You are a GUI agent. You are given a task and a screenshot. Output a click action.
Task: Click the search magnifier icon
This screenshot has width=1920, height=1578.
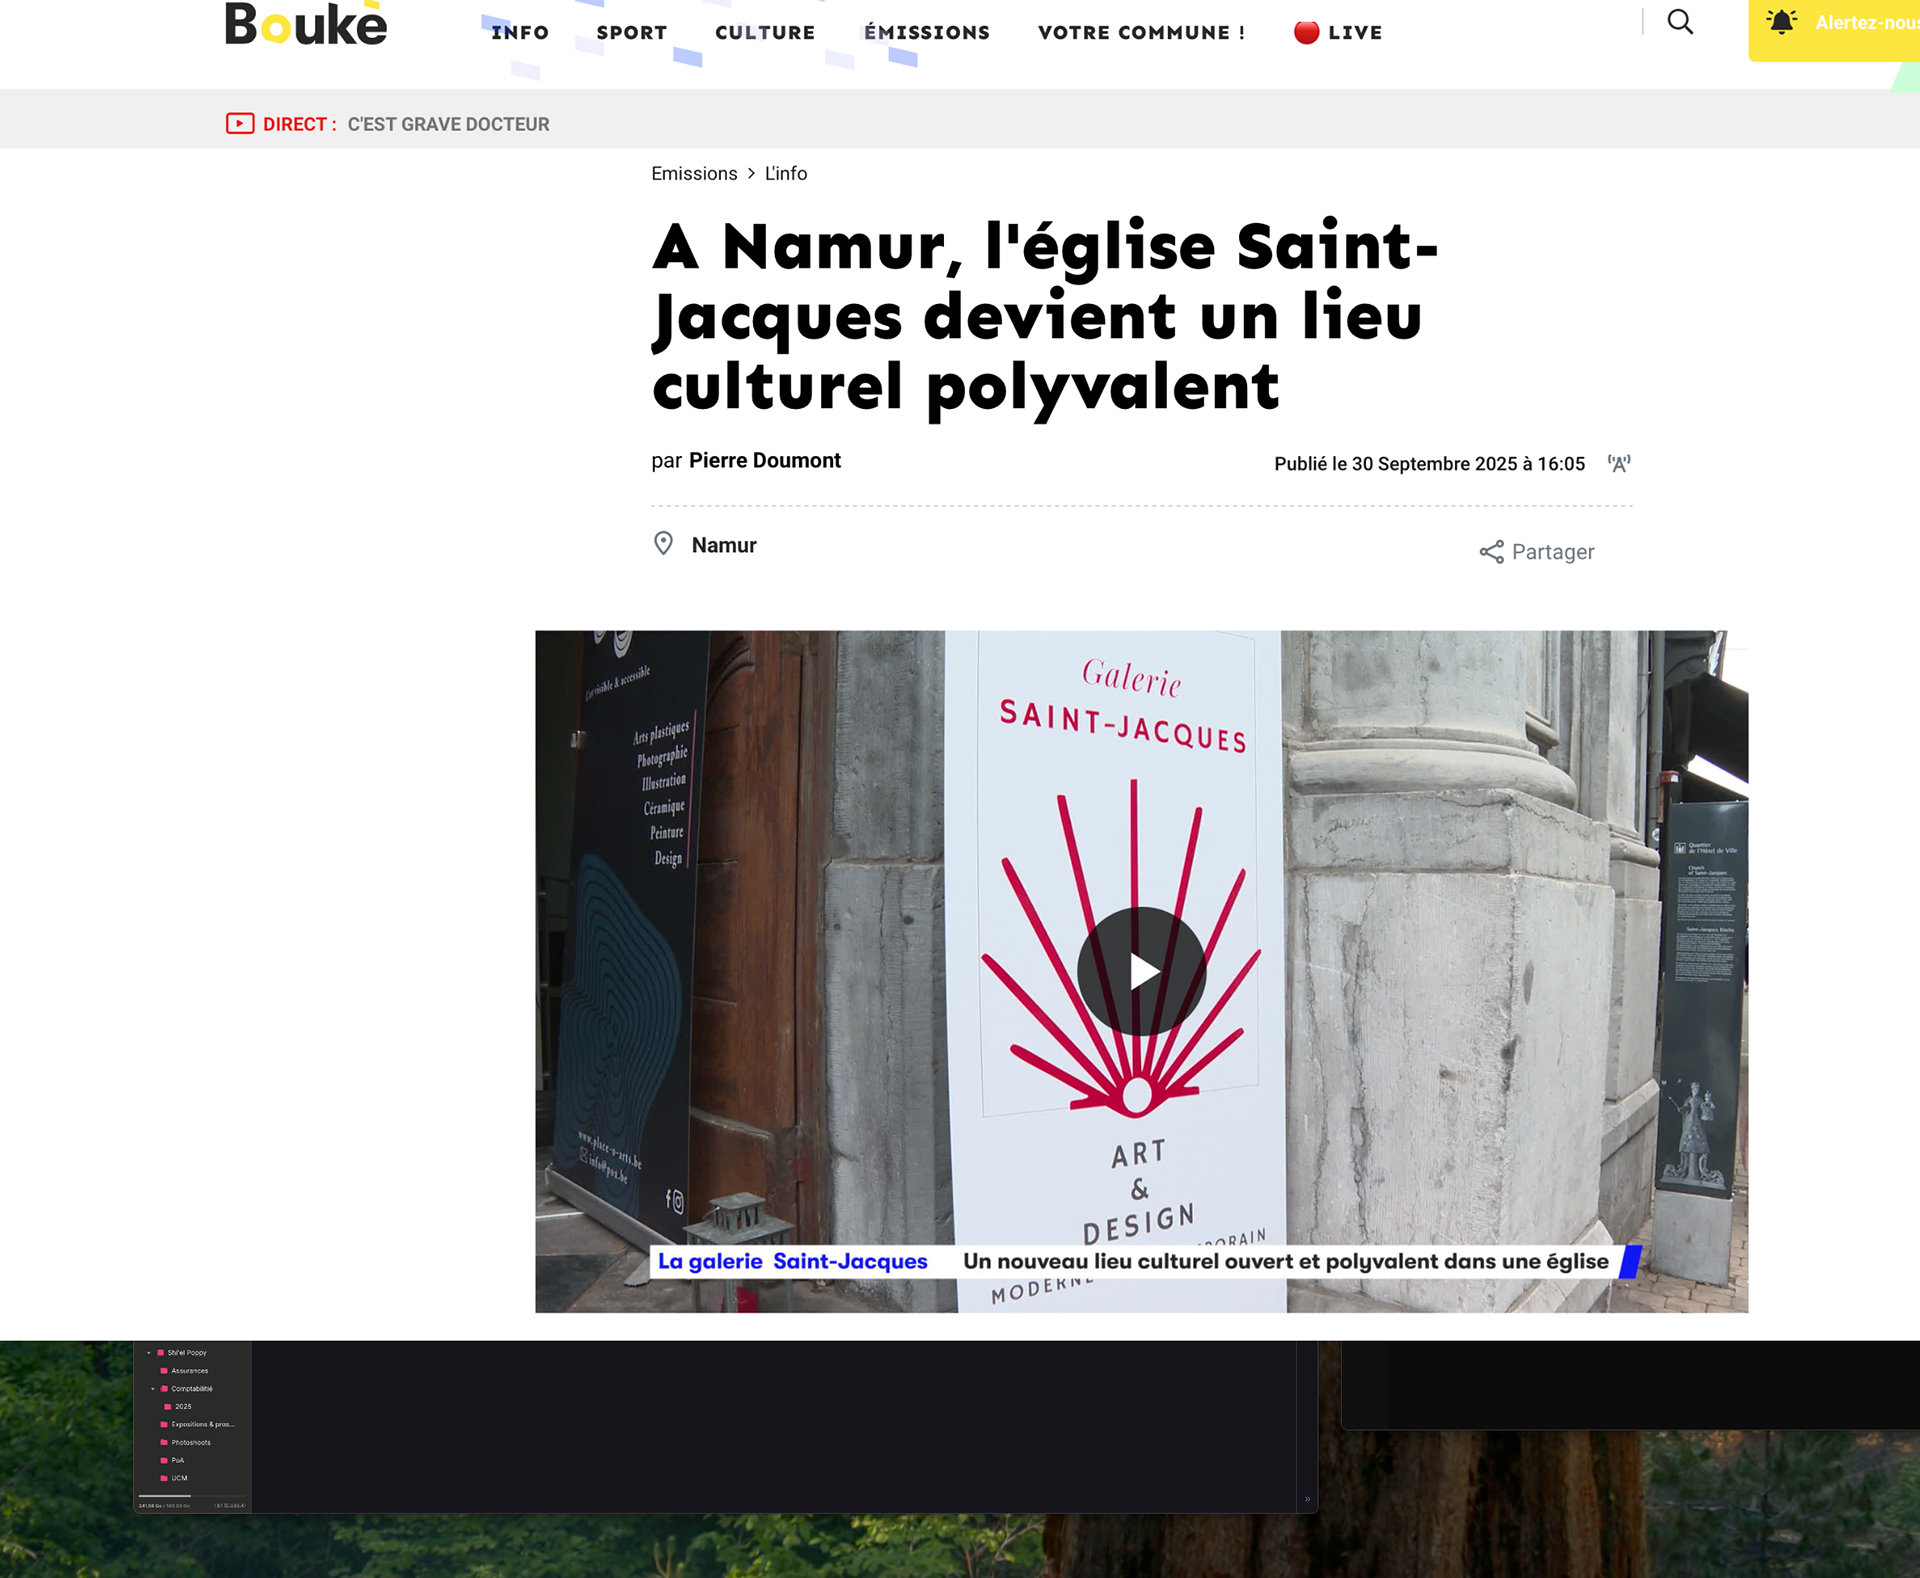tap(1680, 22)
